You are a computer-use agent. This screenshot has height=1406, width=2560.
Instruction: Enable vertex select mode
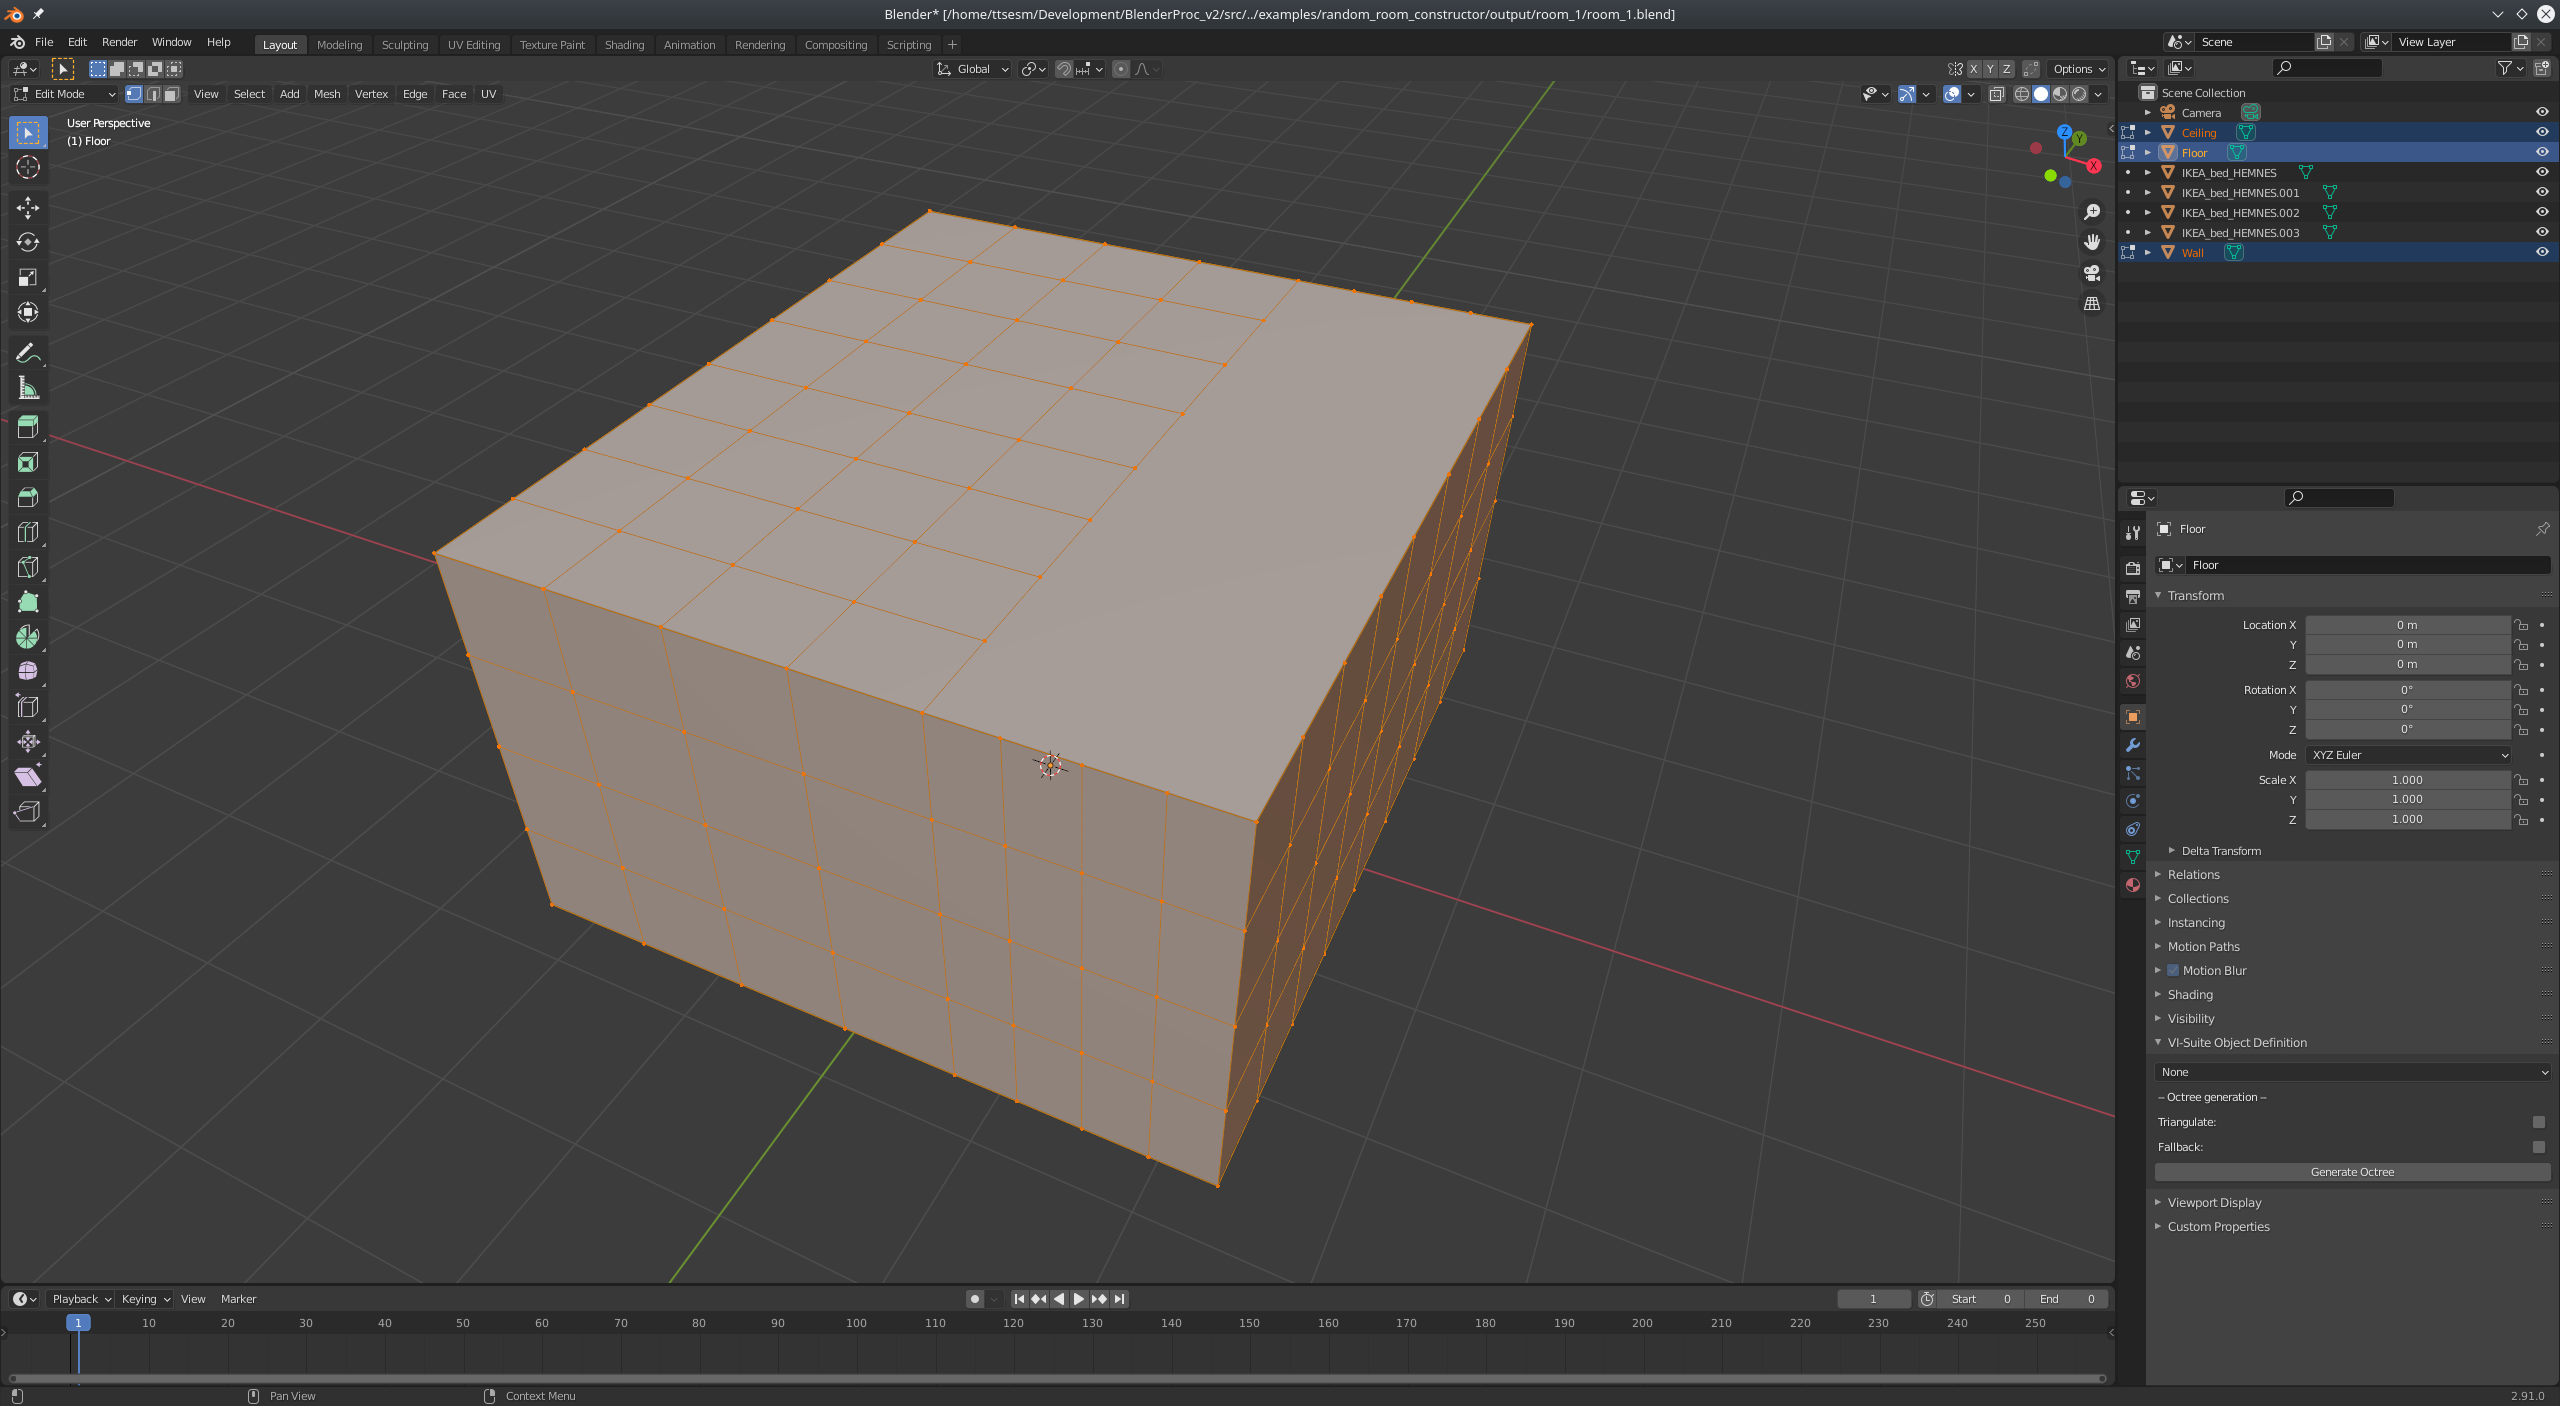[133, 94]
